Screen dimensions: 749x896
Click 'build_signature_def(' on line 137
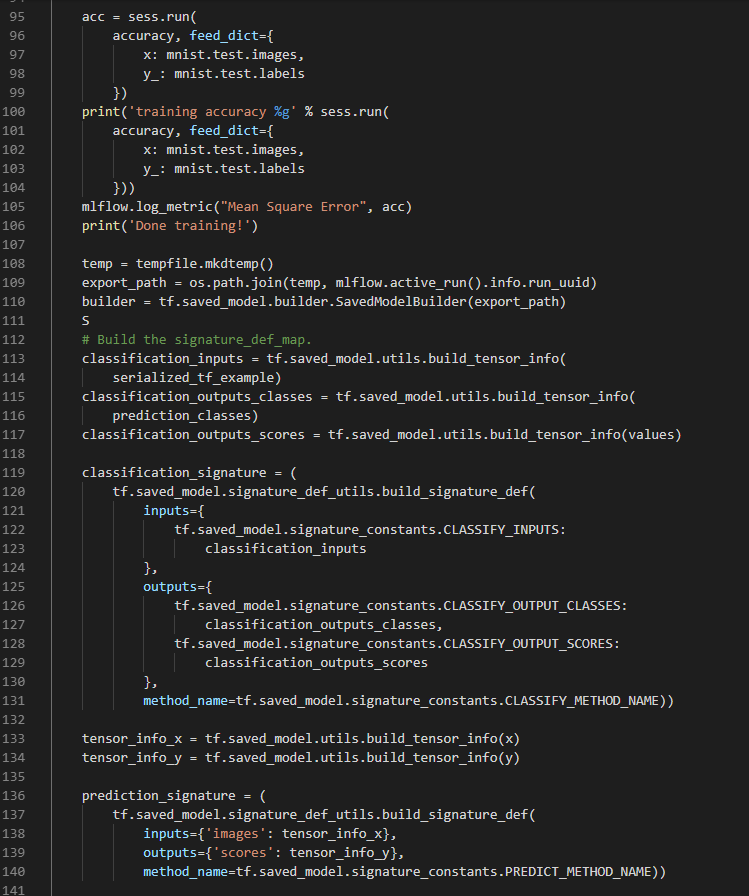(459, 814)
